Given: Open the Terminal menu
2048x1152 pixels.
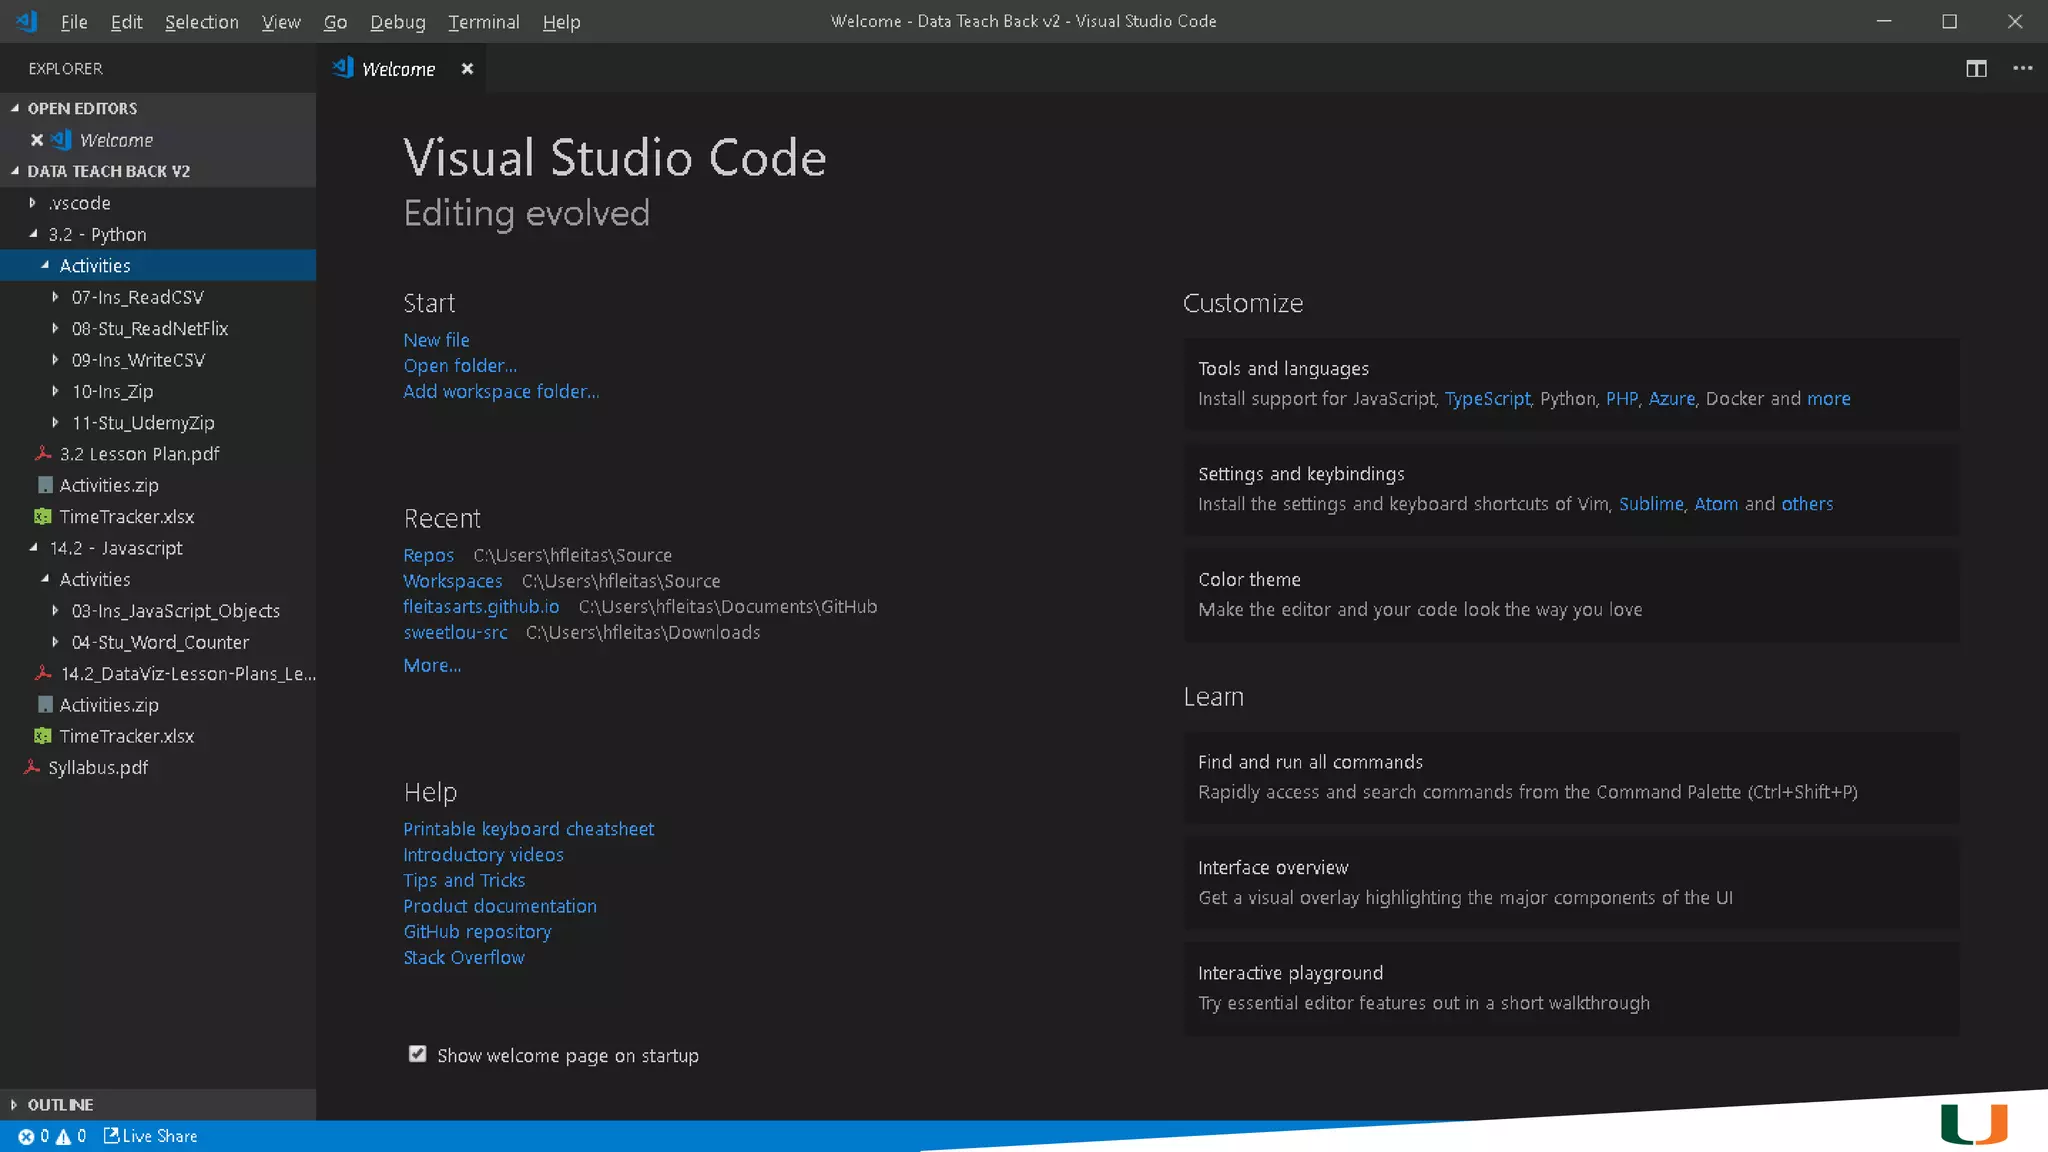Looking at the screenshot, I should 483,22.
